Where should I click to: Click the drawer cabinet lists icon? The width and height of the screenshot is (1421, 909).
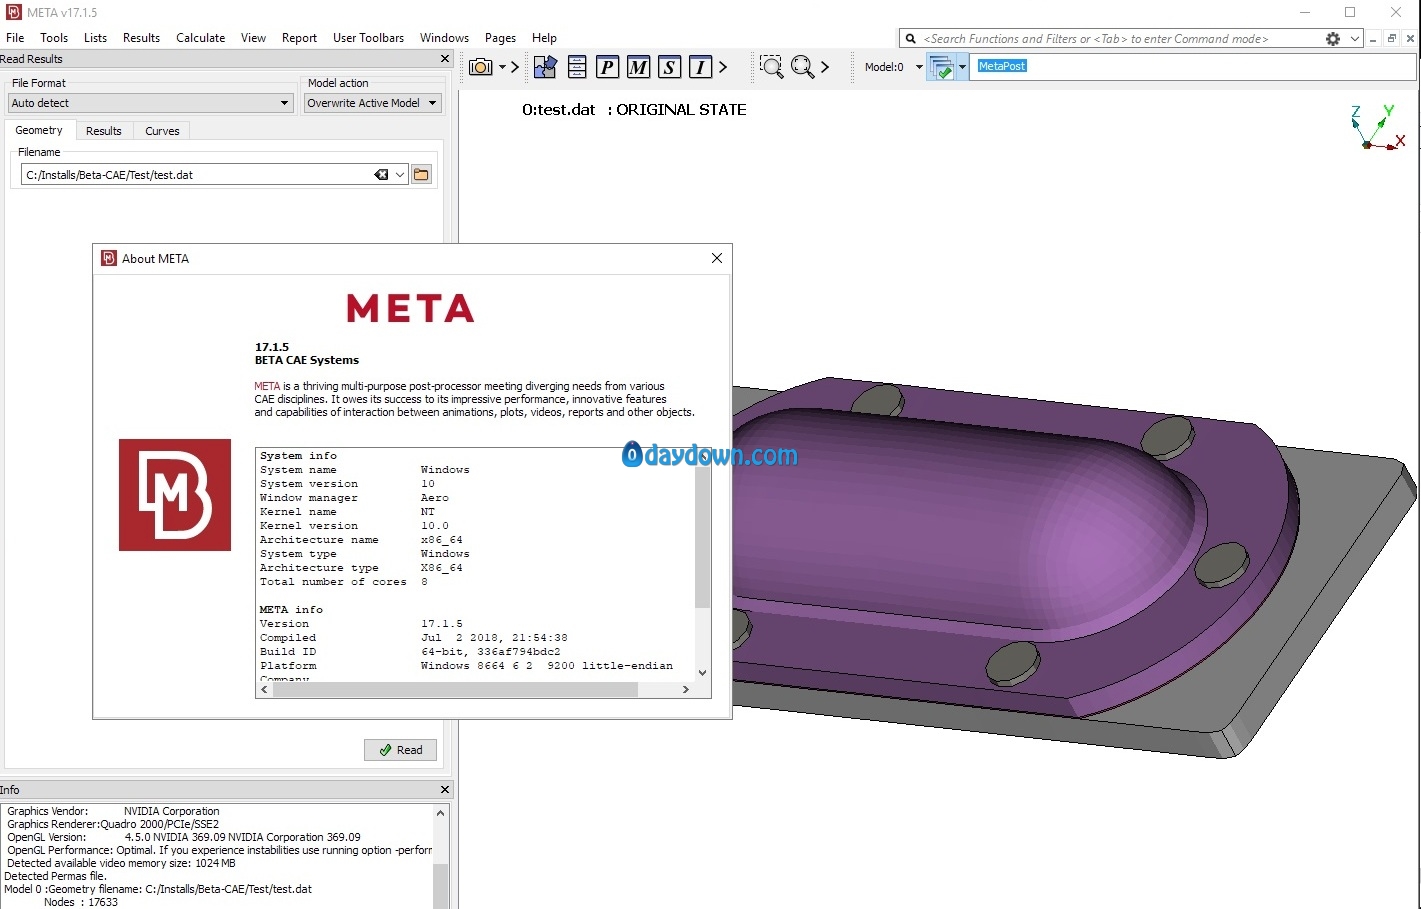tap(577, 67)
